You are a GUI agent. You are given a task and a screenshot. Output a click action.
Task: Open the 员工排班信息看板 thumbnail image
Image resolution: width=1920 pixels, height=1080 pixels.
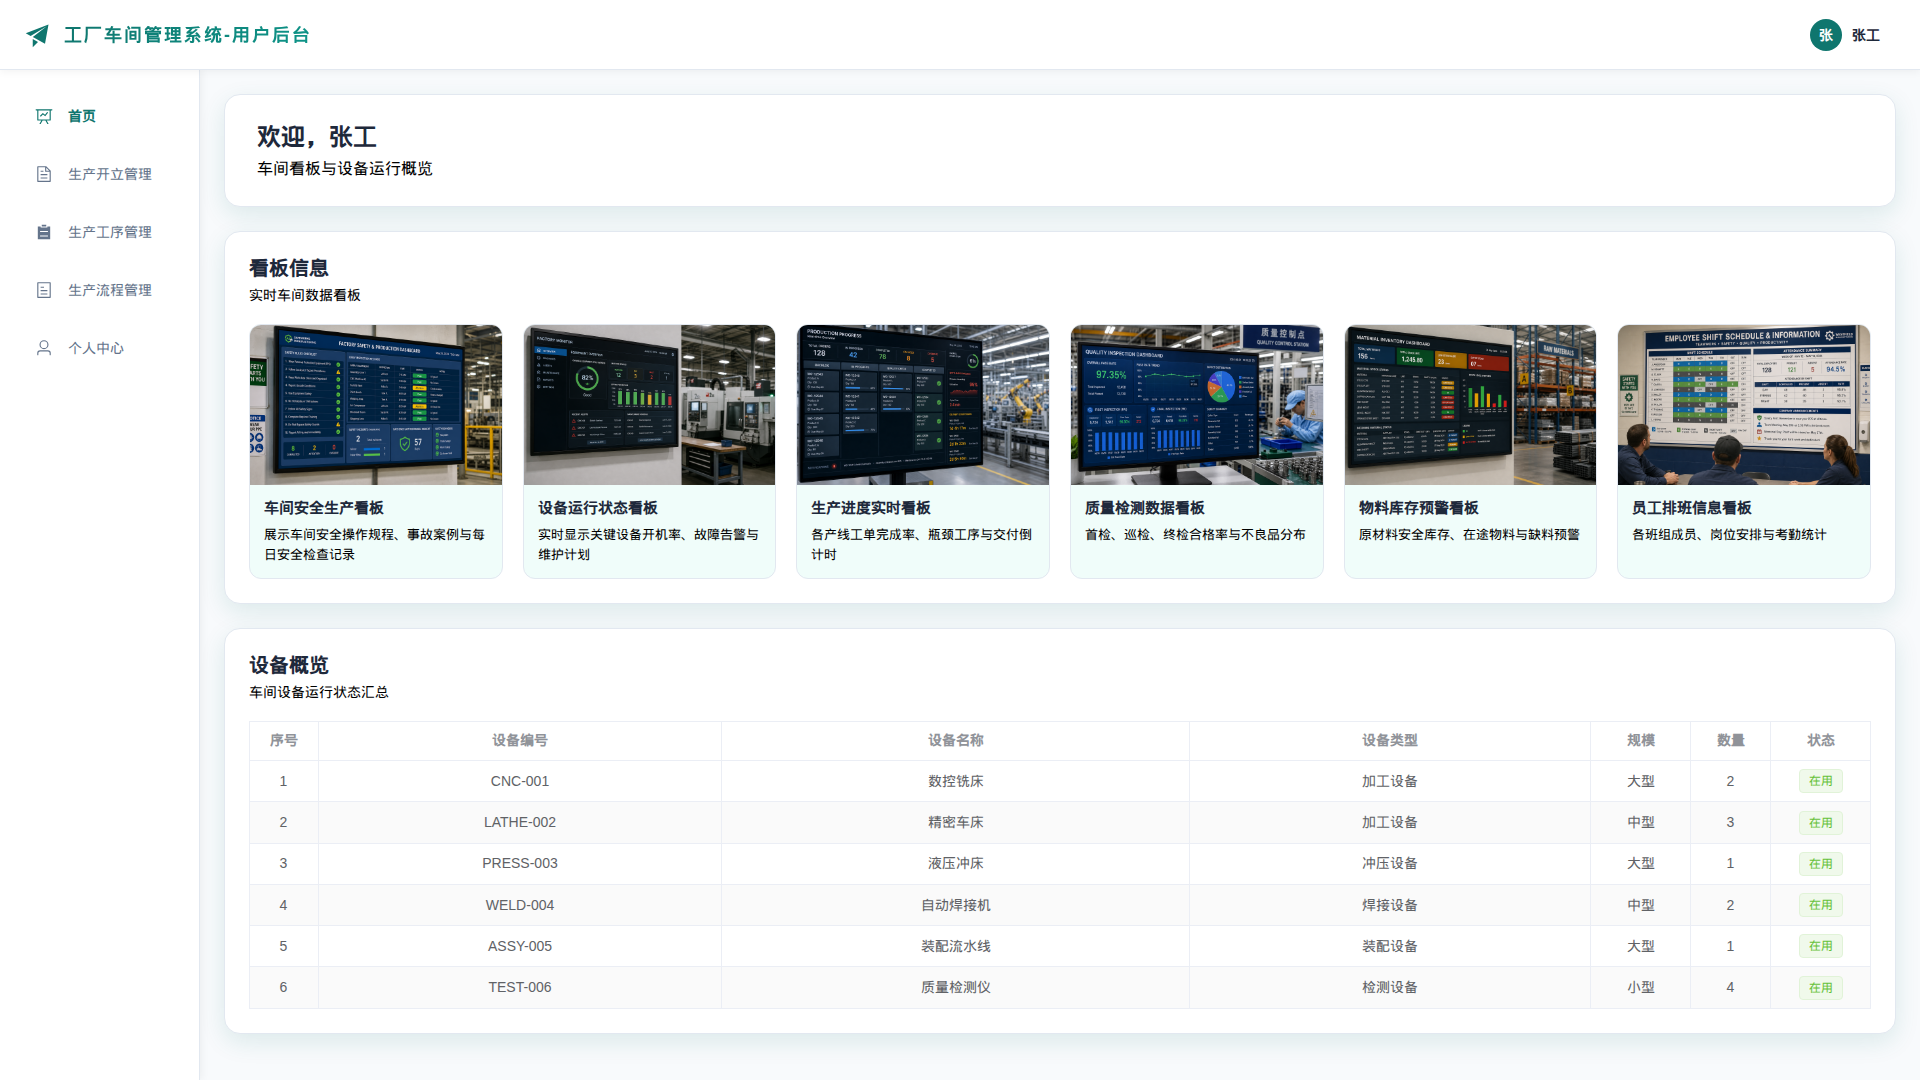1744,405
